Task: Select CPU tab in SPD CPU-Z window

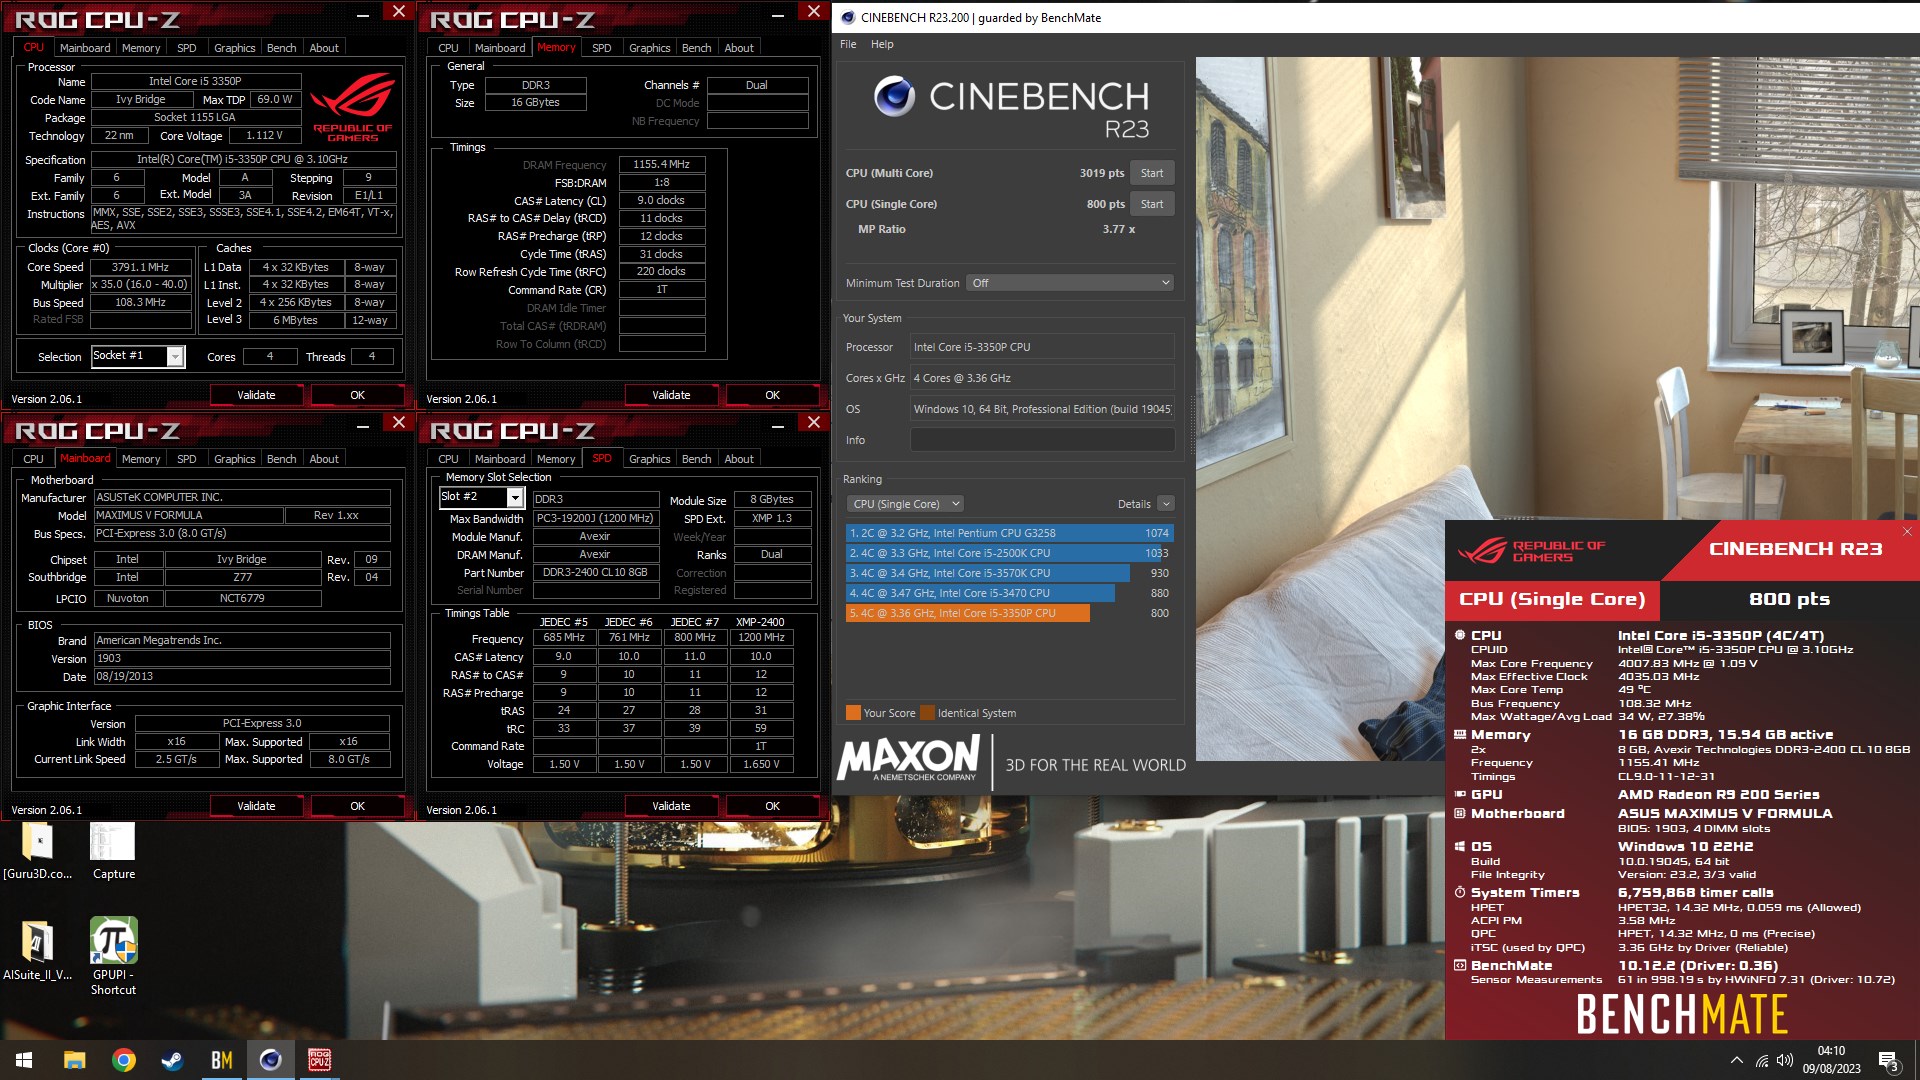Action: pyautogui.click(x=448, y=459)
